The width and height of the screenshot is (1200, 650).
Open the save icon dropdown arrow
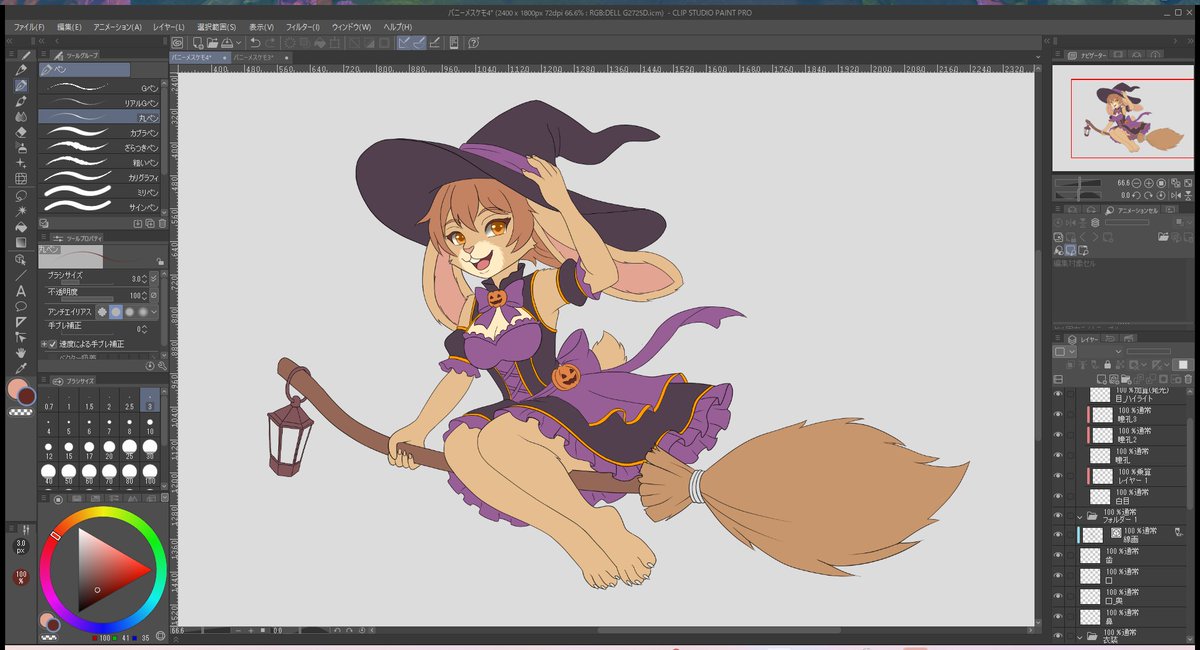237,43
